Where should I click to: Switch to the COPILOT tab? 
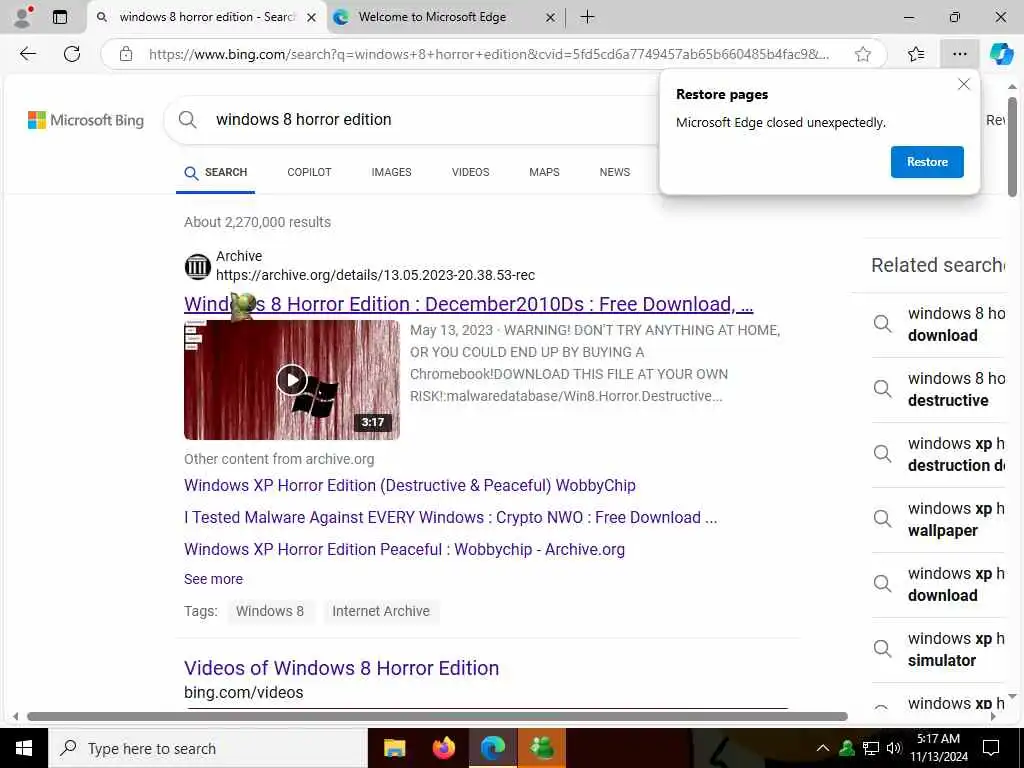pyautogui.click(x=310, y=172)
